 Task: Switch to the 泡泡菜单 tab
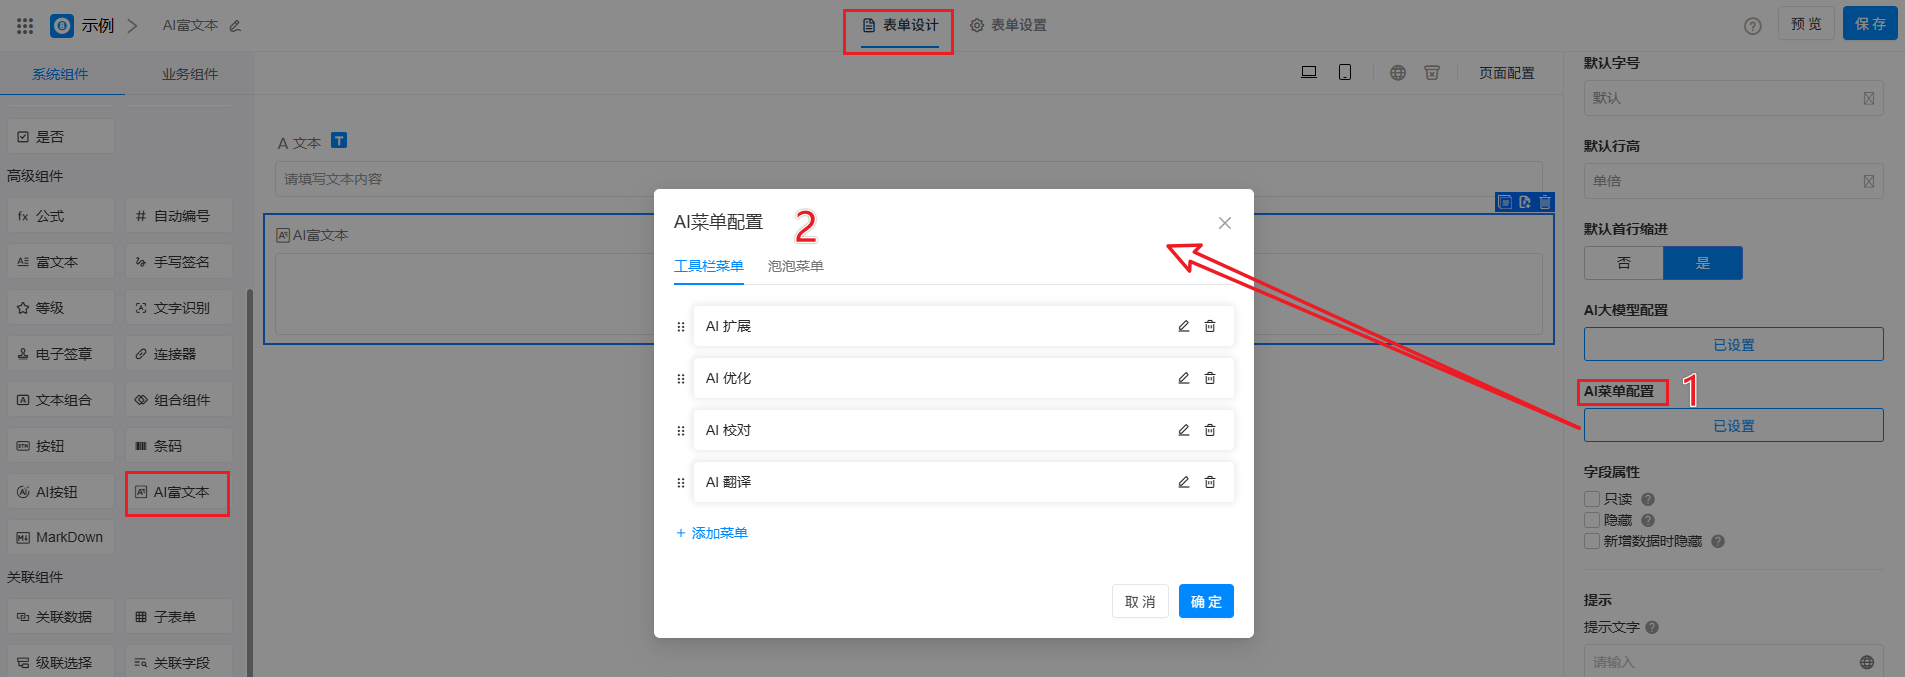click(x=795, y=266)
